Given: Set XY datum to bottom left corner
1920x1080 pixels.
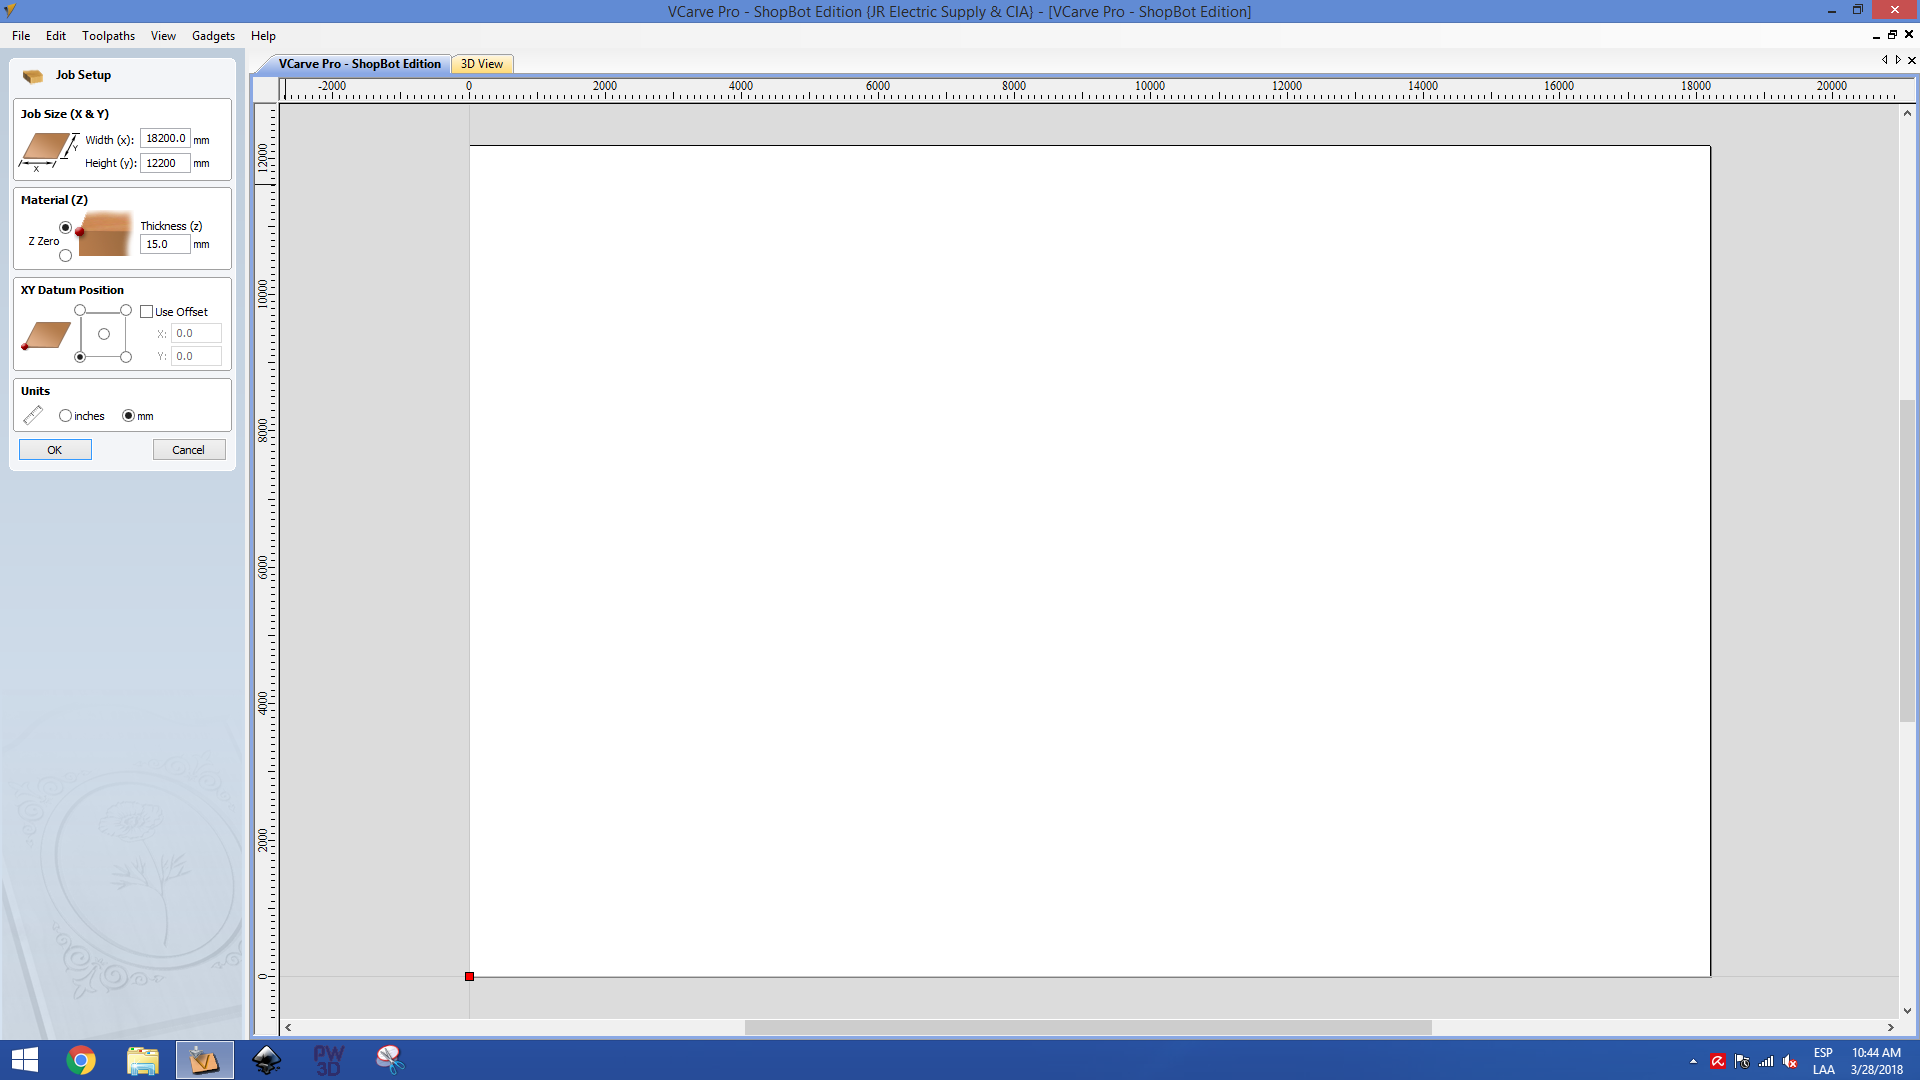Looking at the screenshot, I should pyautogui.click(x=80, y=357).
